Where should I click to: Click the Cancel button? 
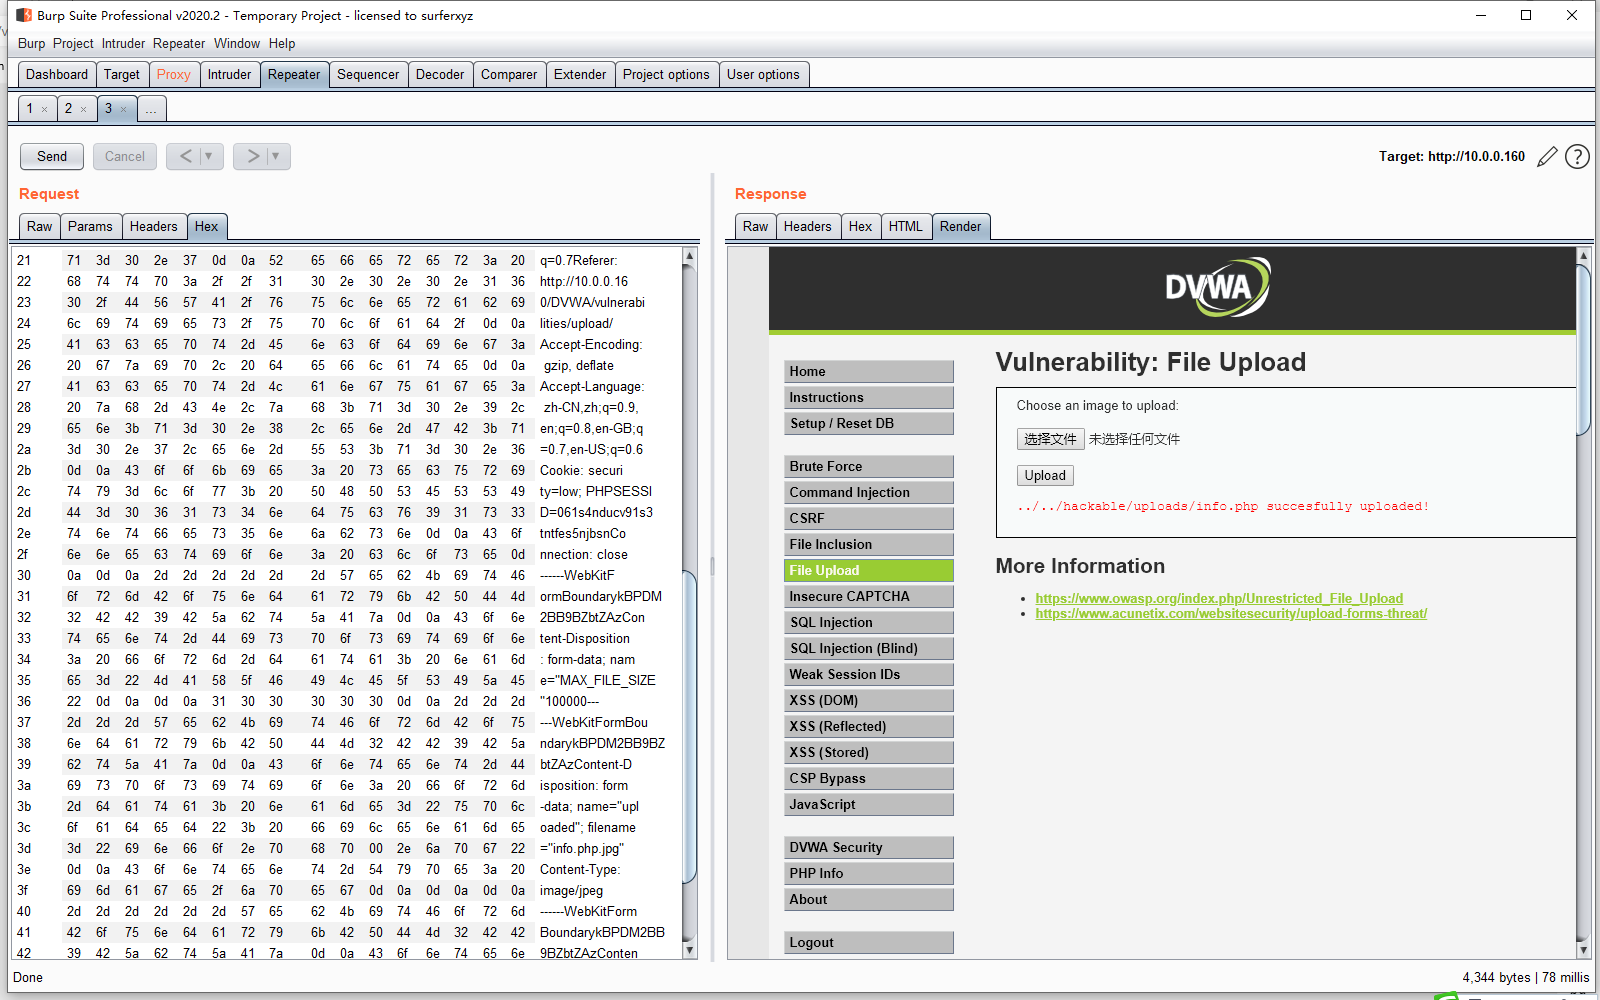point(125,156)
